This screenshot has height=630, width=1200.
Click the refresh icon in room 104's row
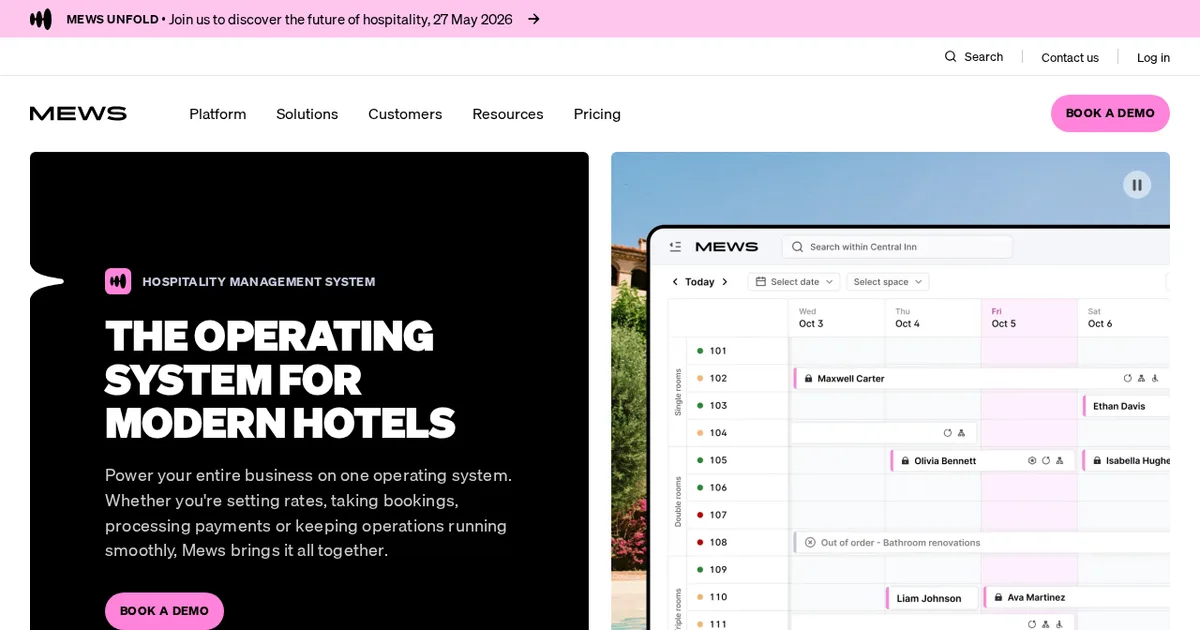(x=948, y=433)
